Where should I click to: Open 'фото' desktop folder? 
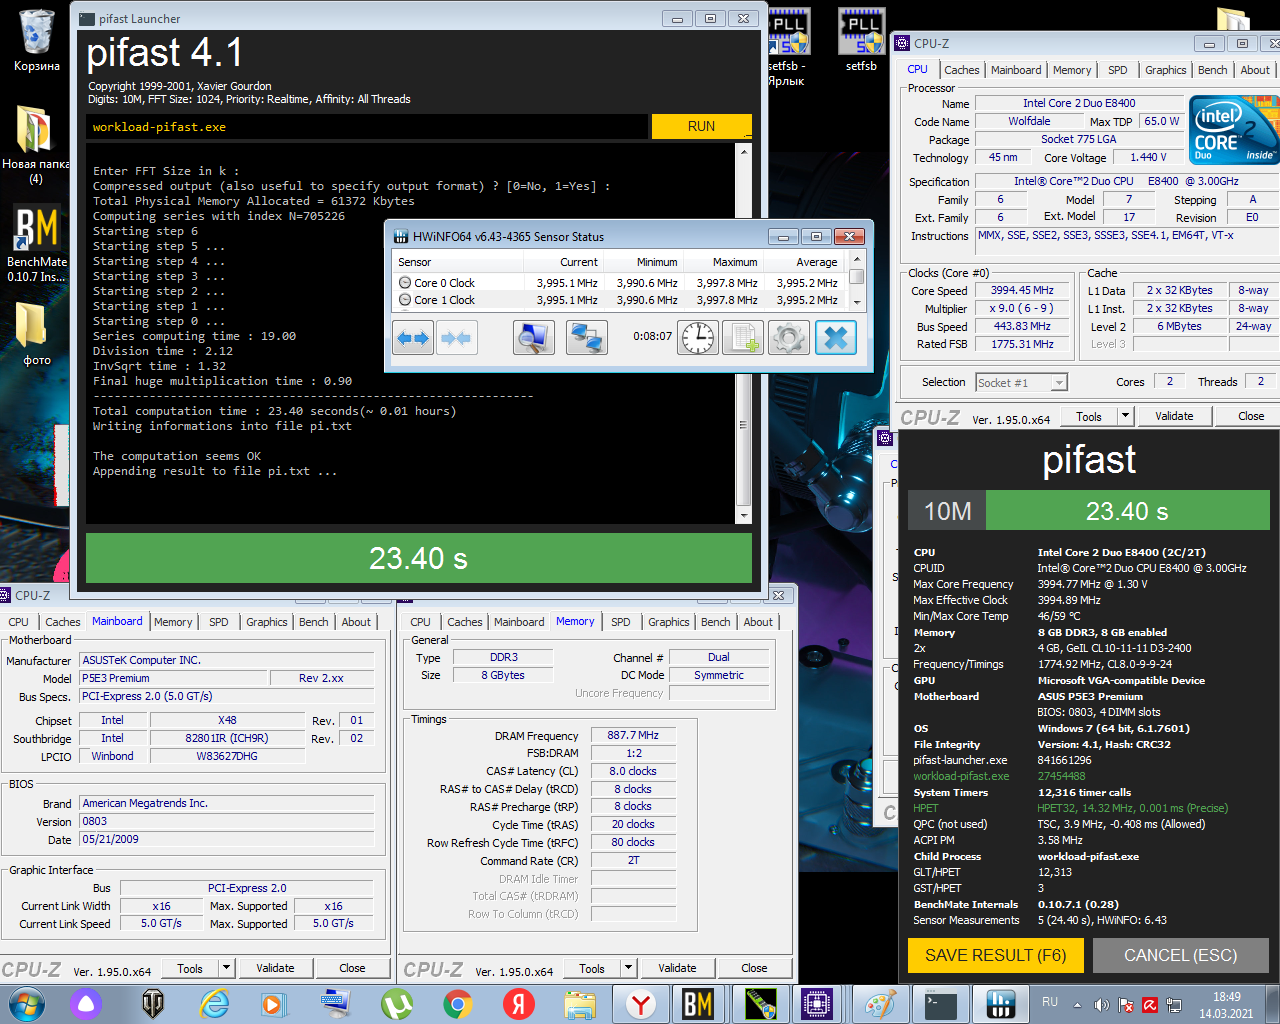click(36, 333)
